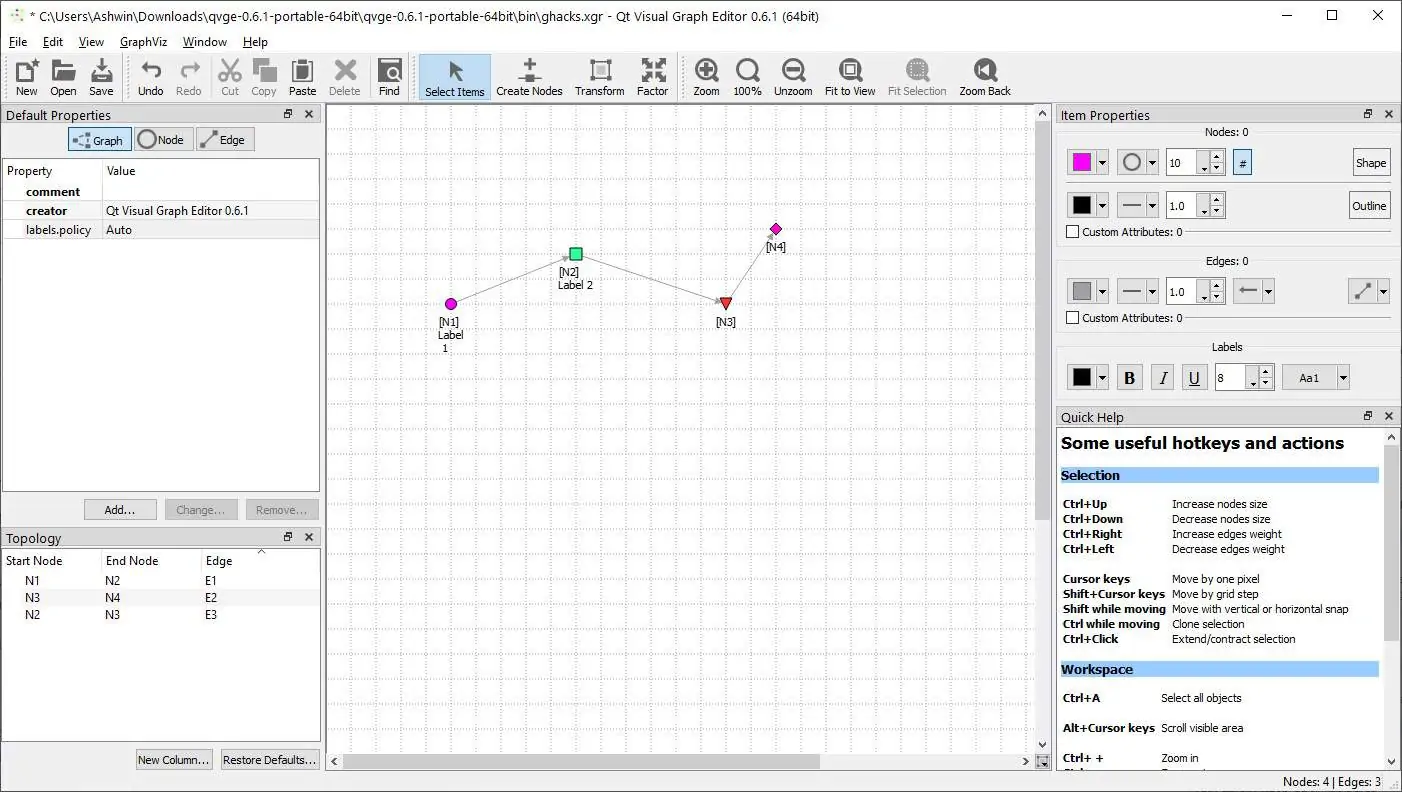Open the Help menu
The width and height of the screenshot is (1402, 792).
[255, 42]
